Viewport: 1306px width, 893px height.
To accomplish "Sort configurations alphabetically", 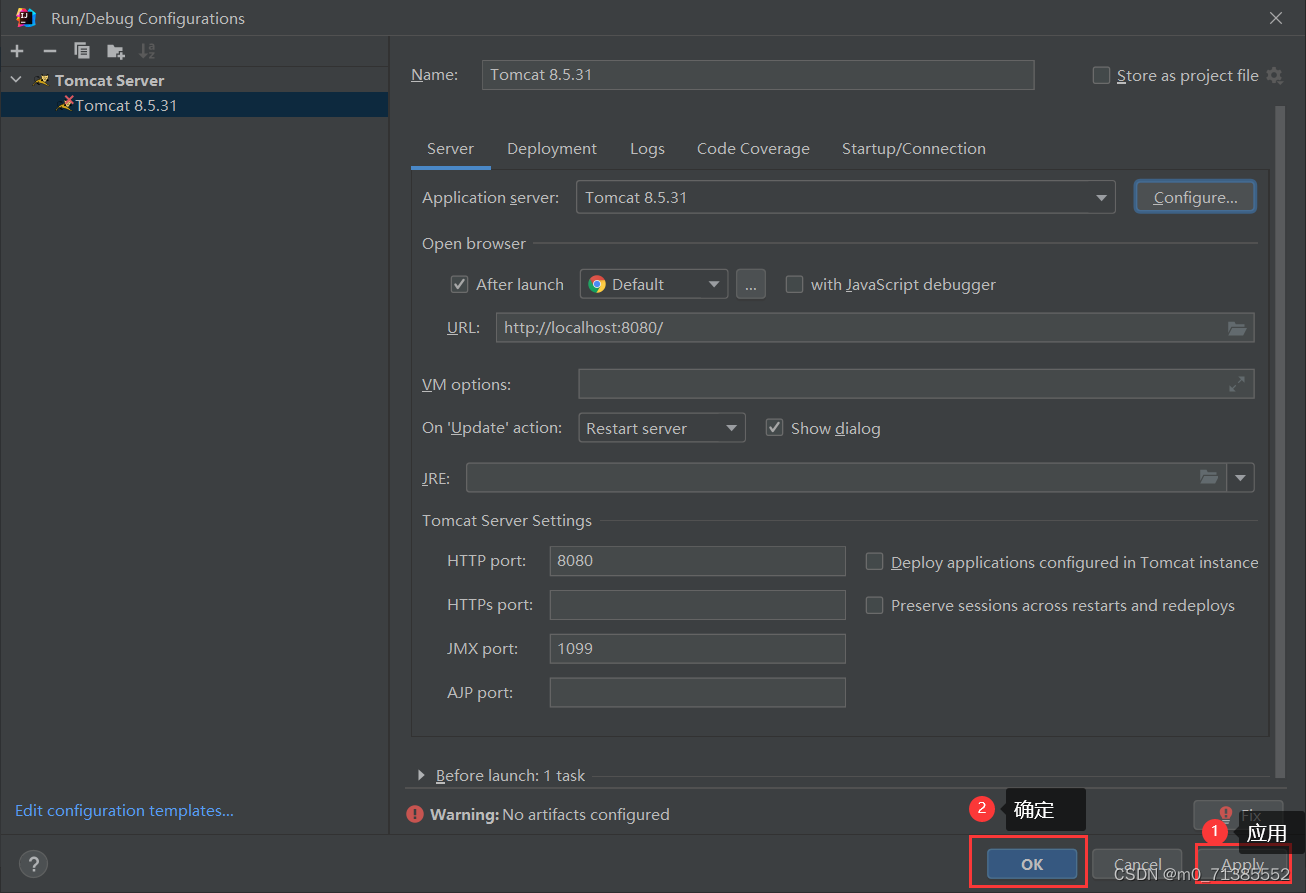I will coord(147,51).
